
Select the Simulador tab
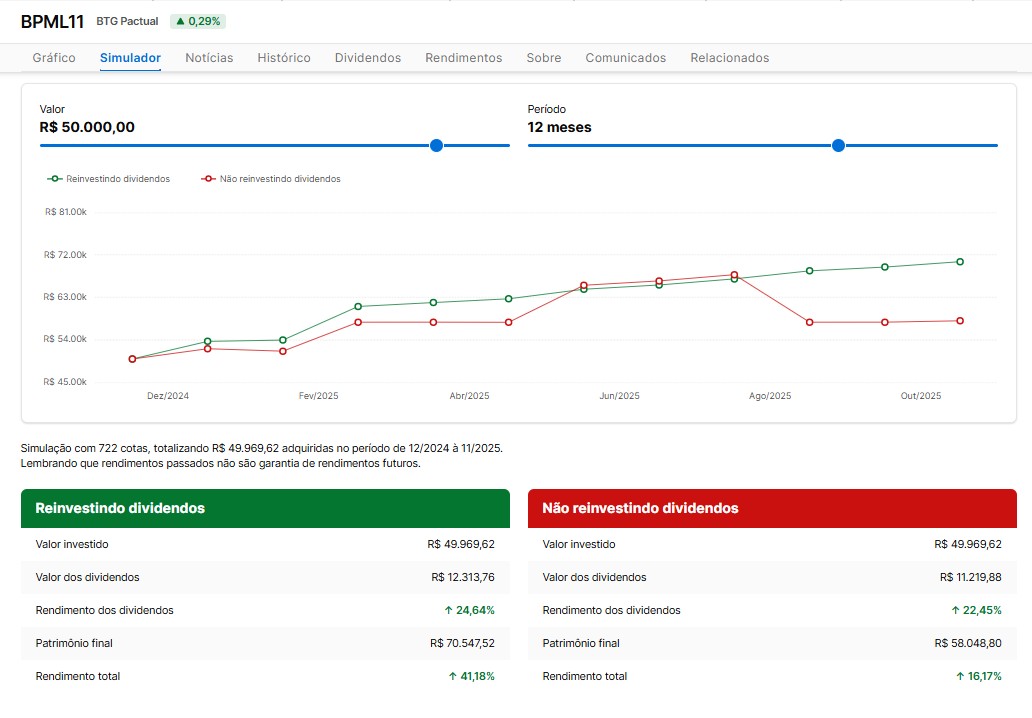(130, 58)
